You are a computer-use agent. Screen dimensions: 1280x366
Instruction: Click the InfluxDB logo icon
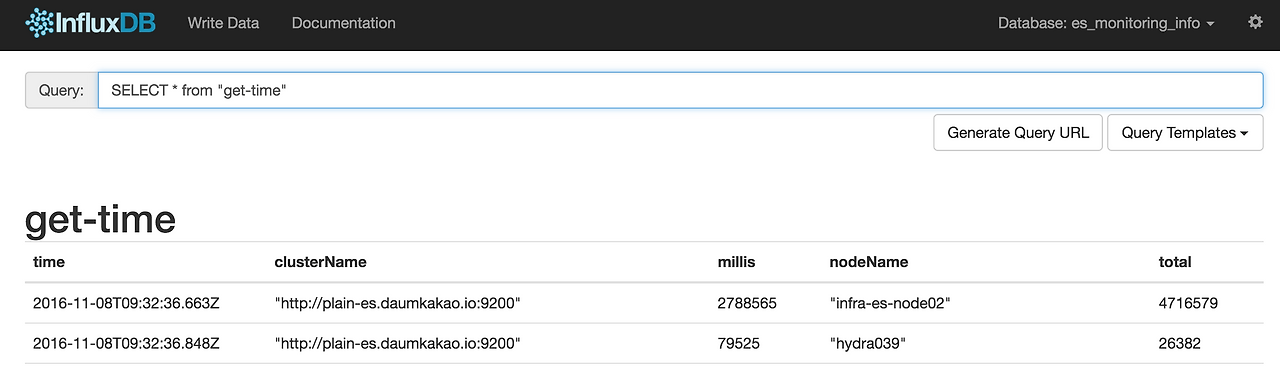click(x=40, y=23)
